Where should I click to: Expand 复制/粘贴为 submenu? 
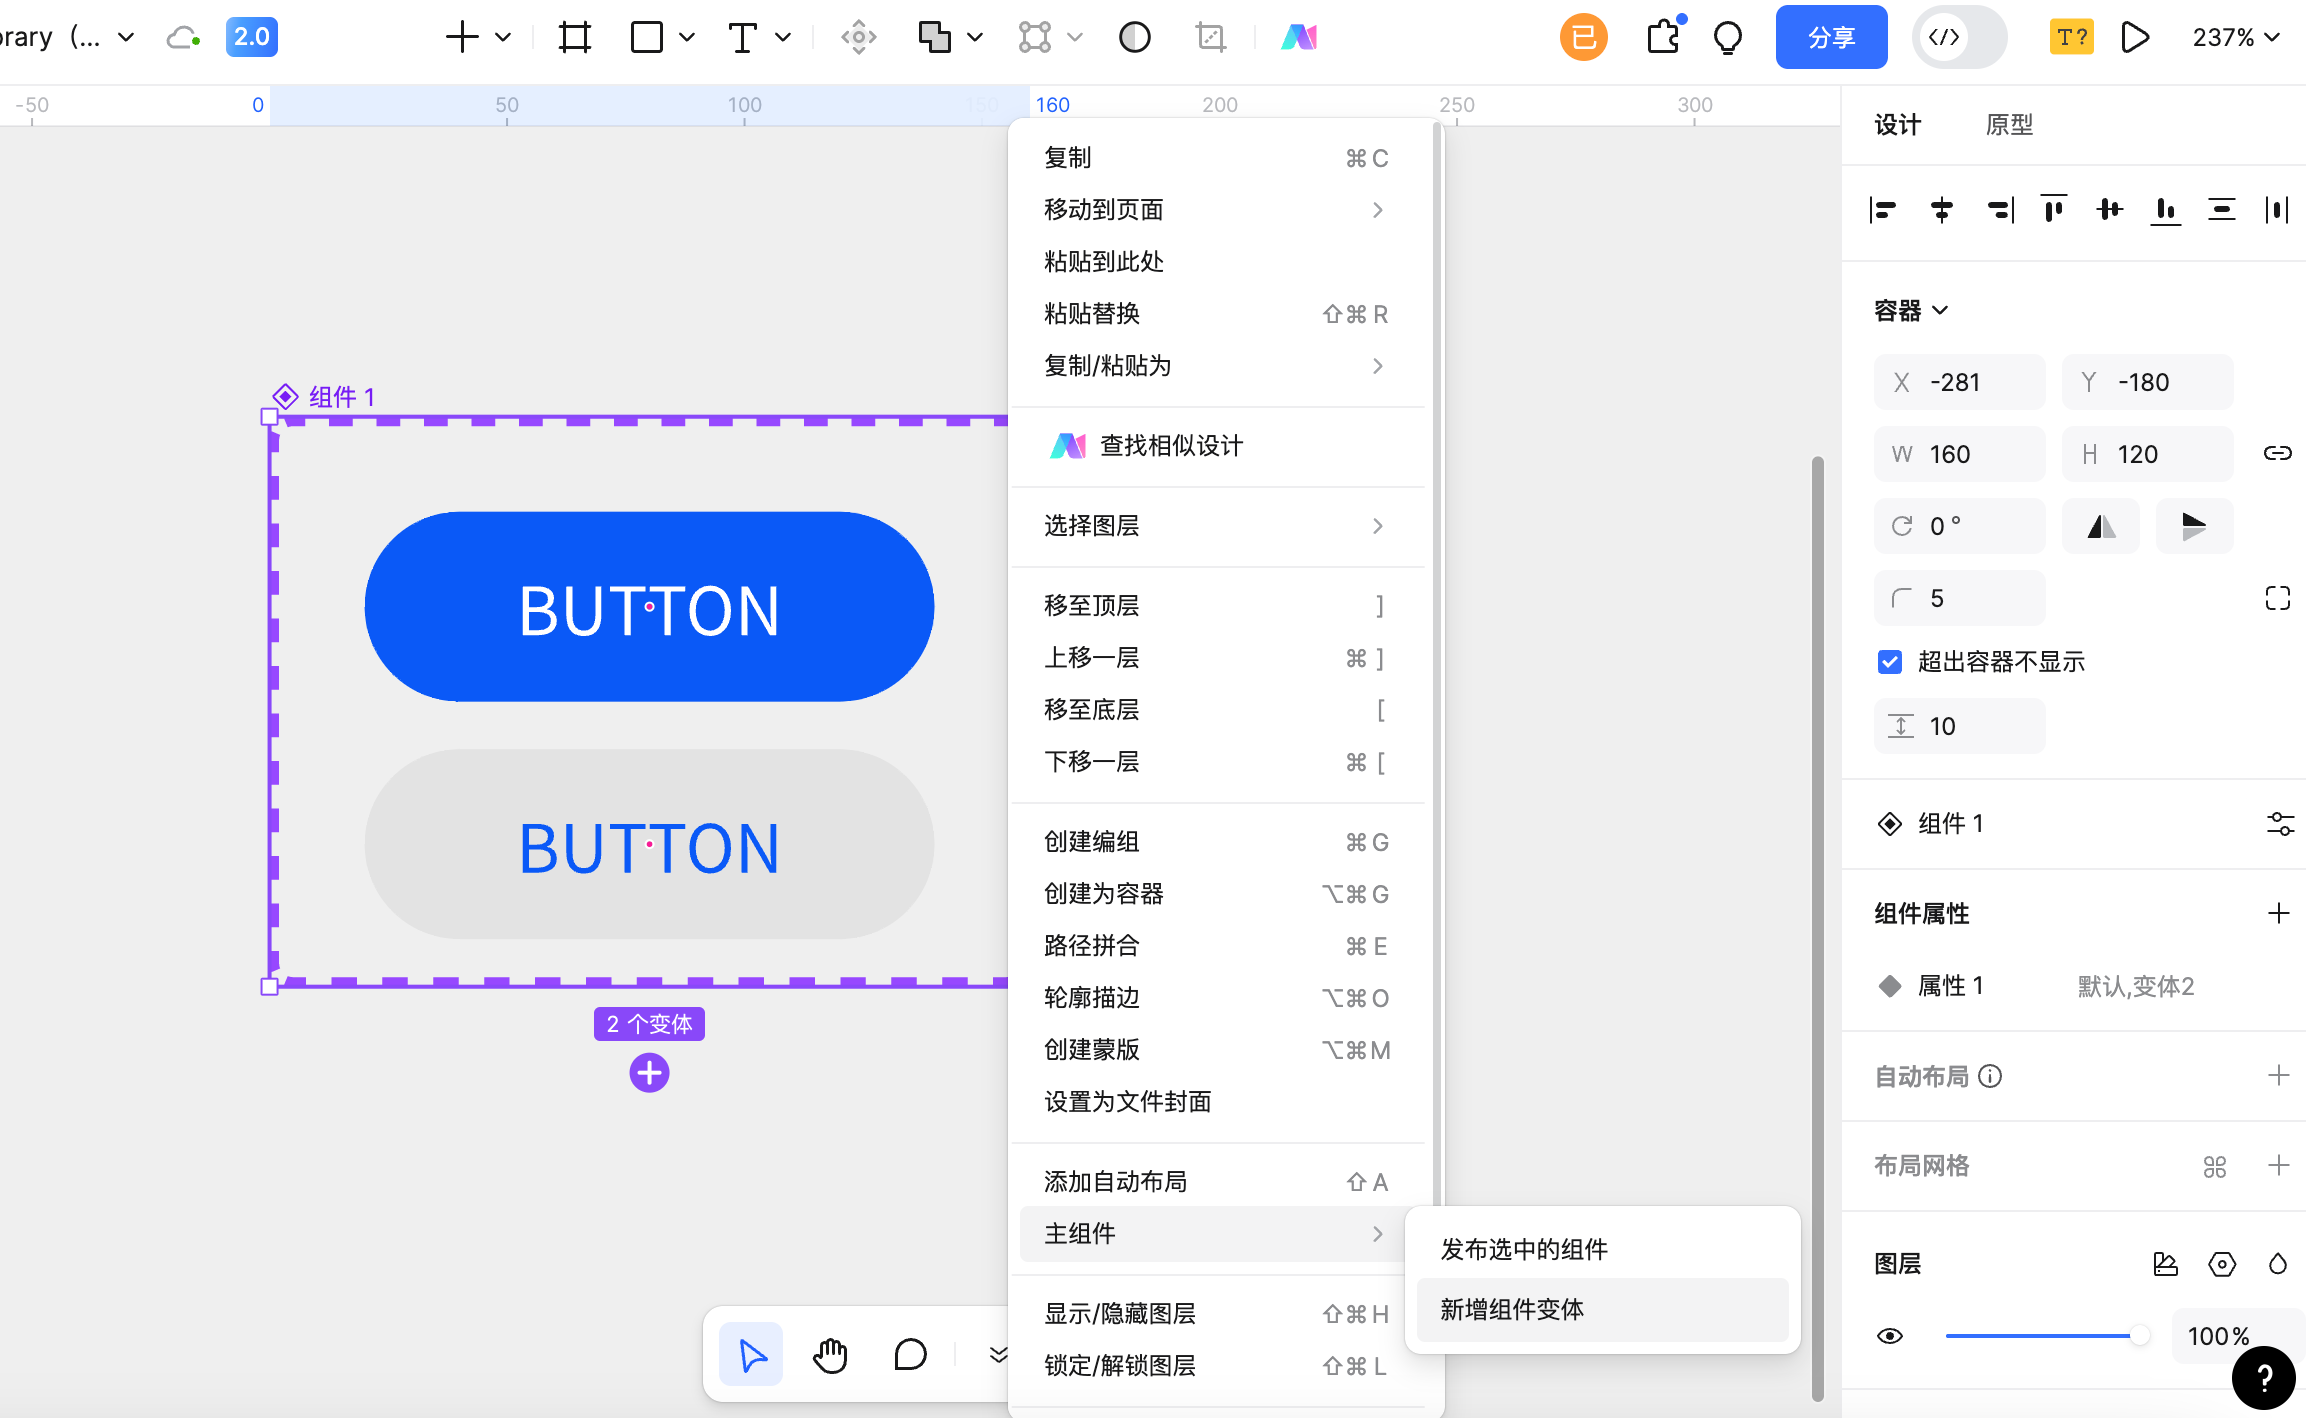click(x=1218, y=366)
